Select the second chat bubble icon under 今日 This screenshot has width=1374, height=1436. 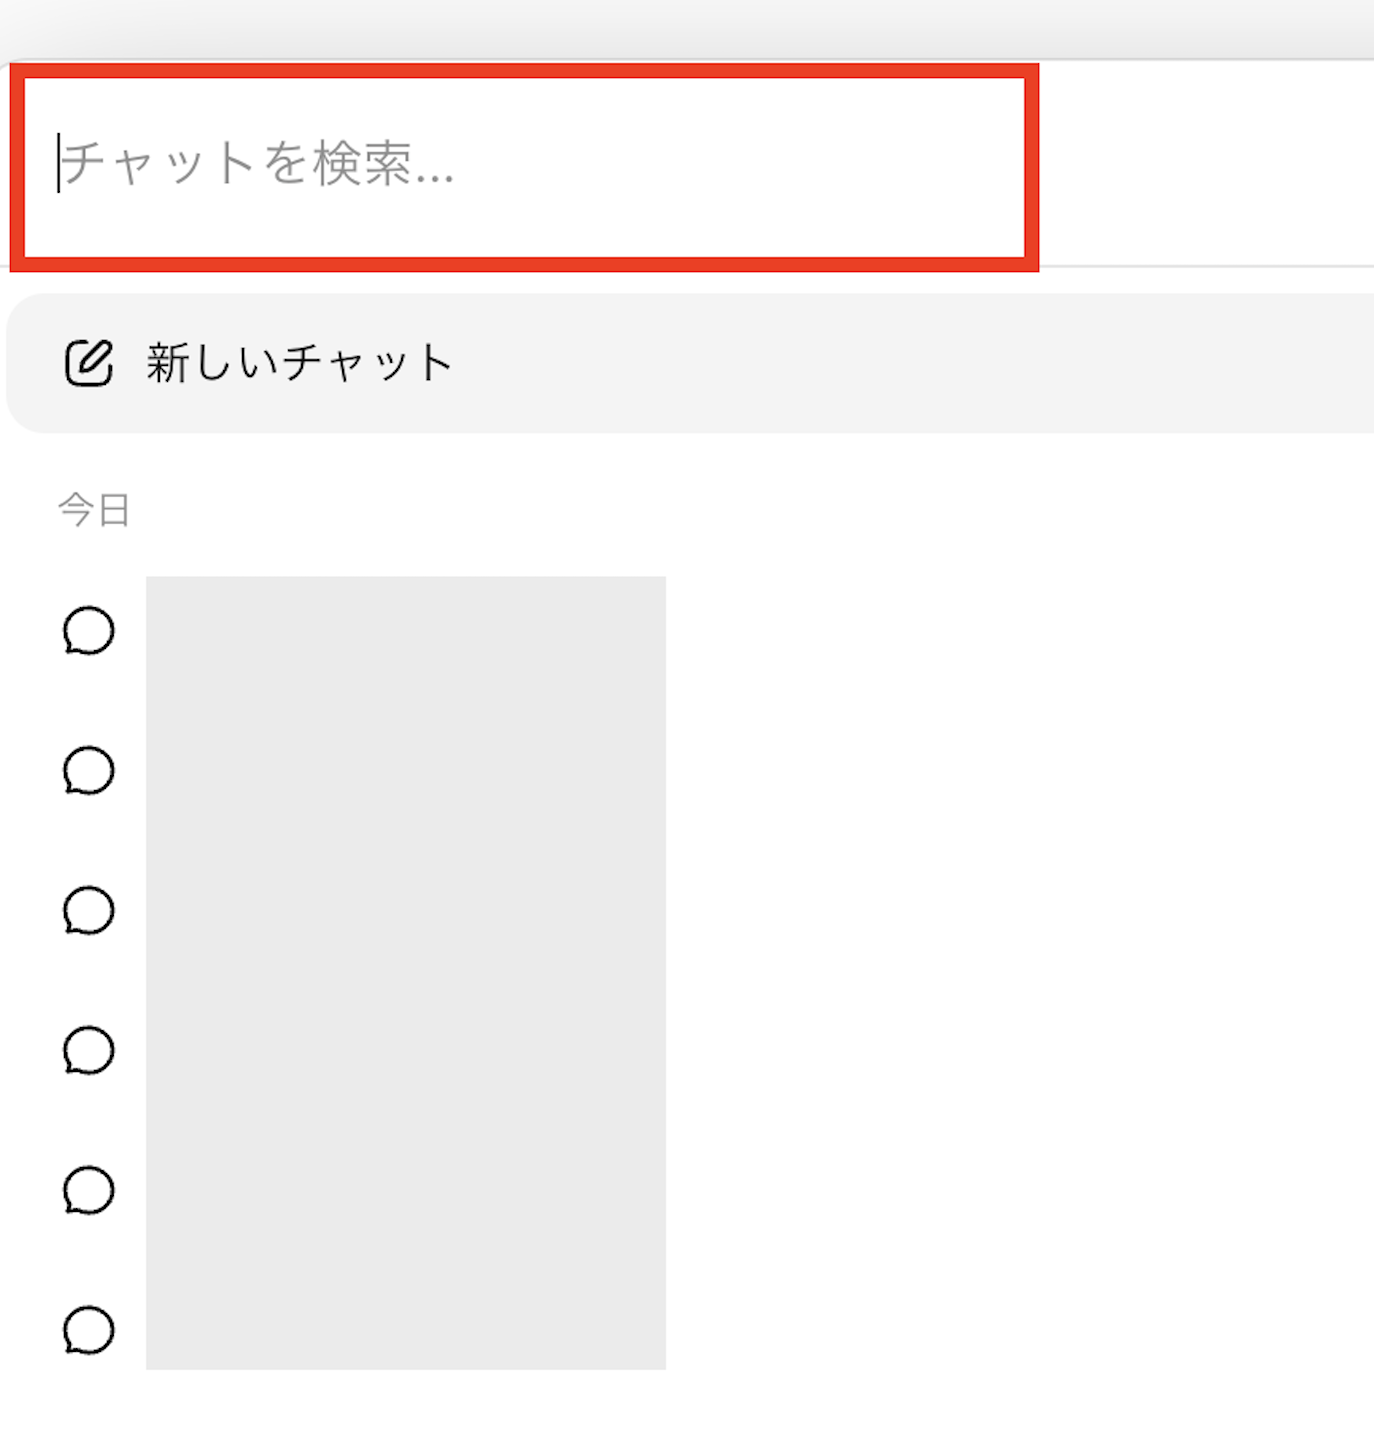point(89,771)
